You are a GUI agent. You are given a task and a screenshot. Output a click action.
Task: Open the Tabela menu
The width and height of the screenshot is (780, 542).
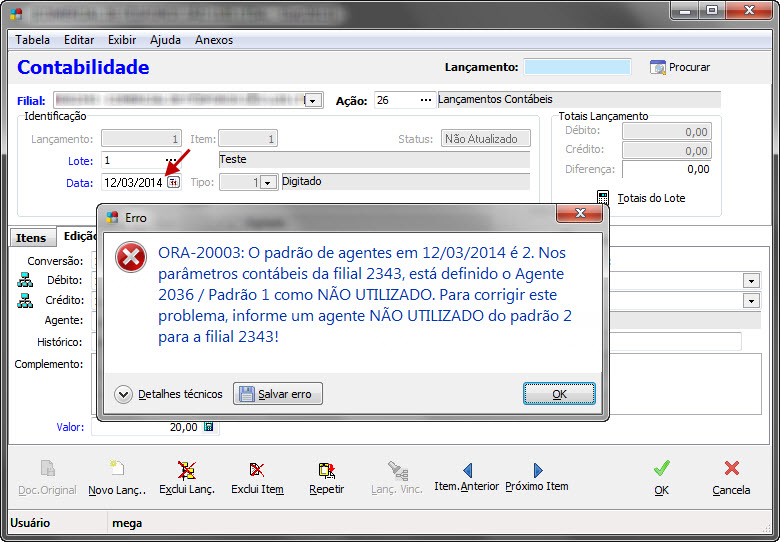coord(33,40)
